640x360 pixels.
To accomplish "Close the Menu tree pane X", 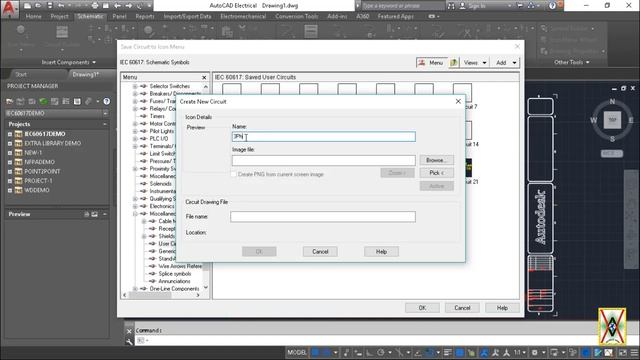I will point(204,77).
